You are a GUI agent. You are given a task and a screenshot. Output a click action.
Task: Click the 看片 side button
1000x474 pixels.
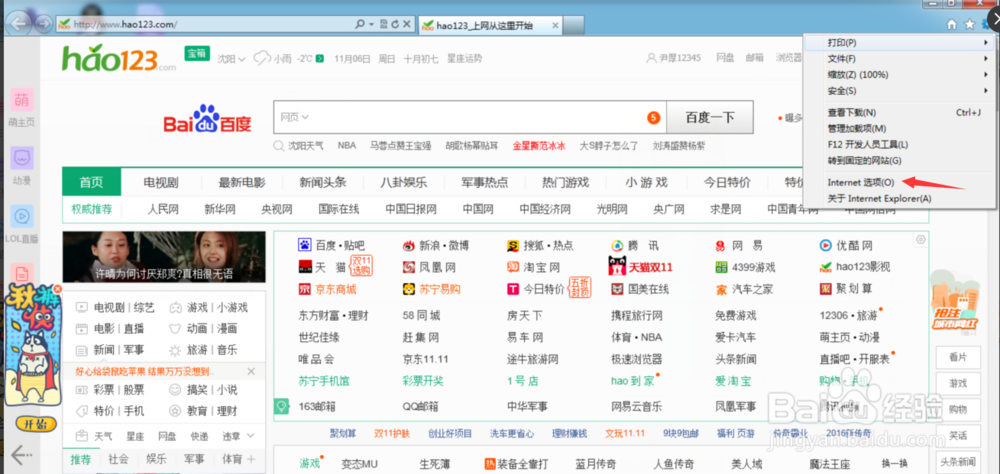[x=958, y=357]
